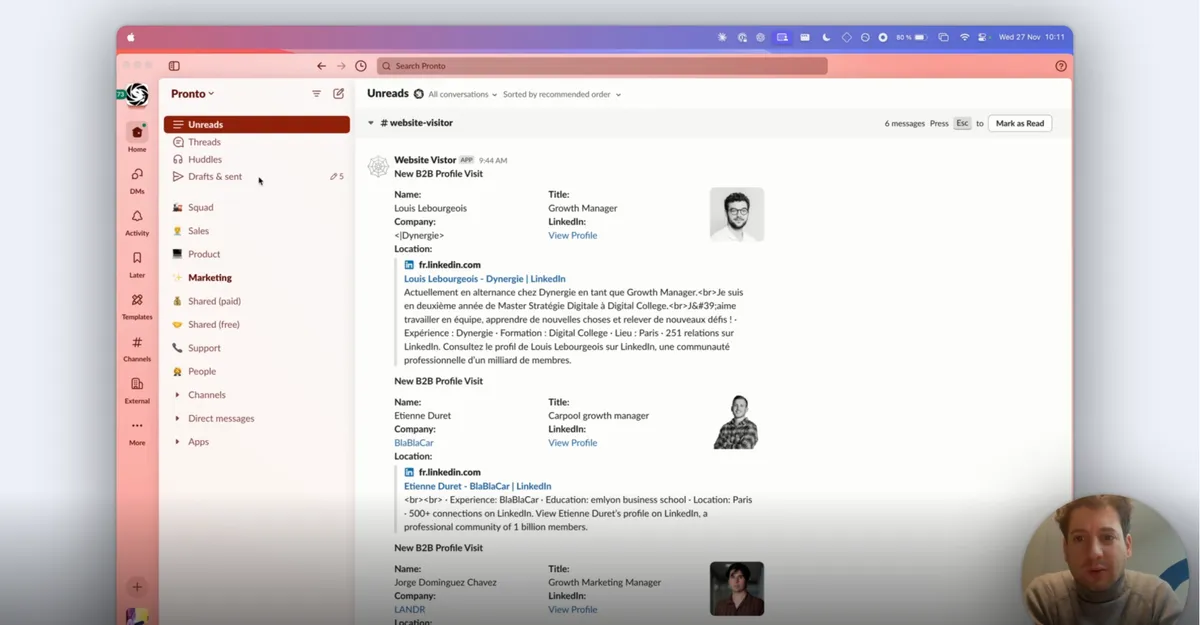Select Drafts & sent in the sidebar
The image size is (1200, 625).
[257, 177]
